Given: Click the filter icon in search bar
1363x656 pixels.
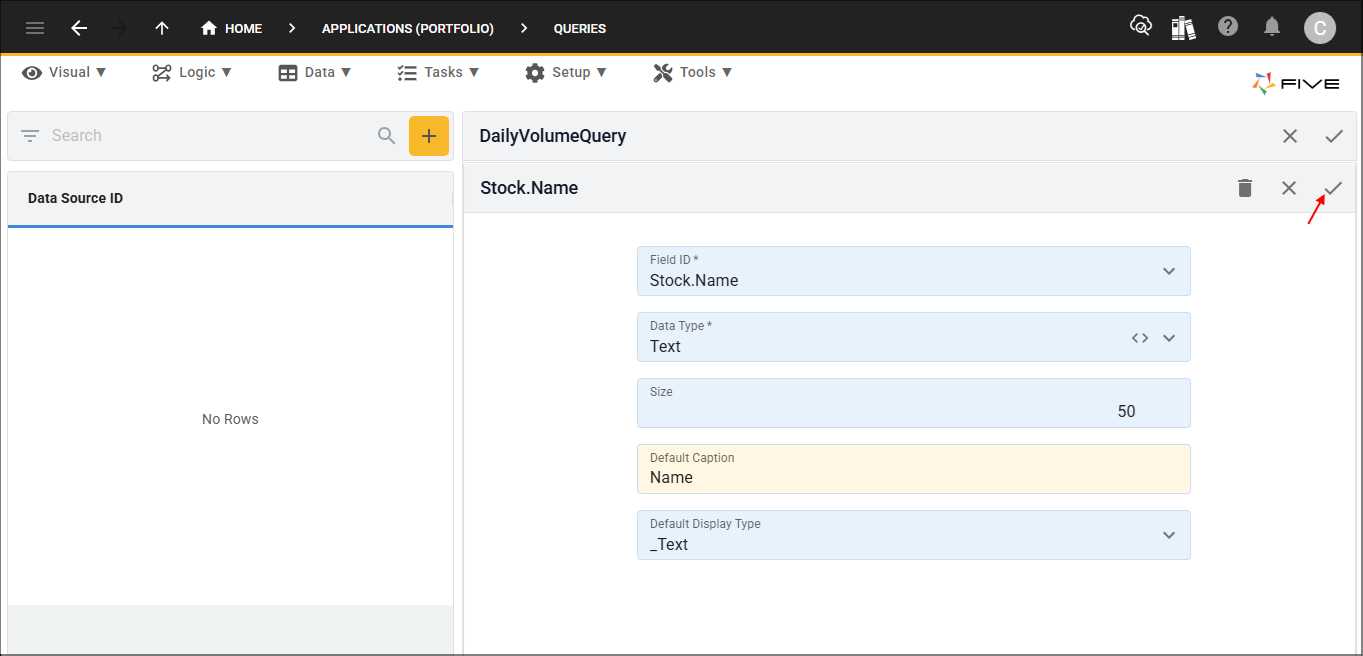Looking at the screenshot, I should pos(30,136).
